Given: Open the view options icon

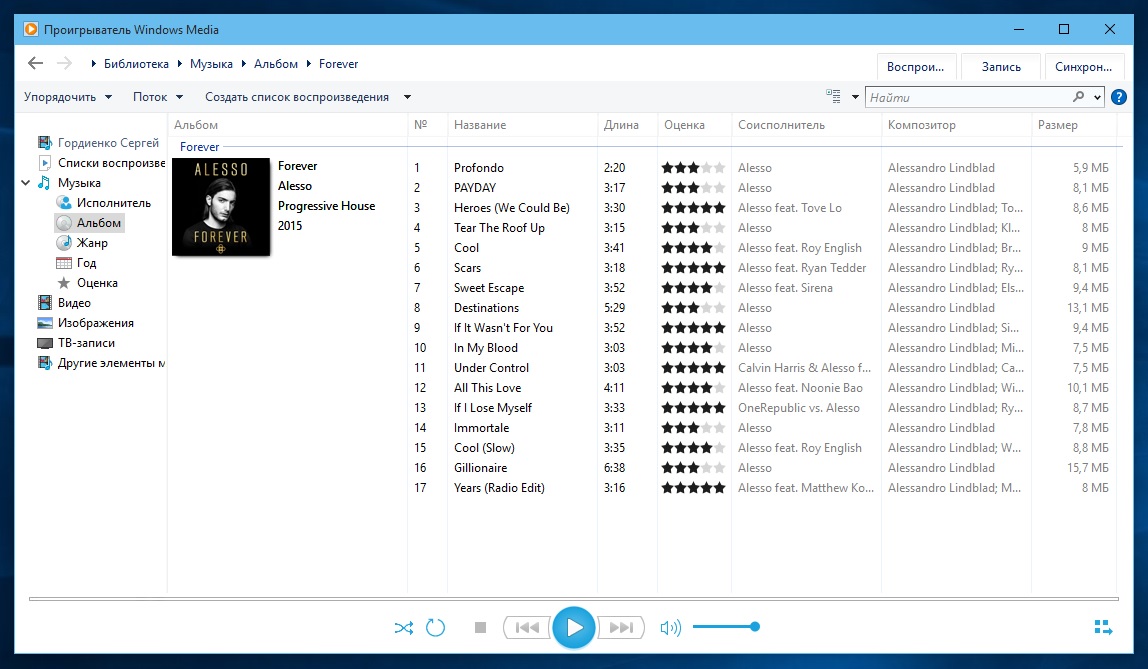Looking at the screenshot, I should tap(833, 96).
